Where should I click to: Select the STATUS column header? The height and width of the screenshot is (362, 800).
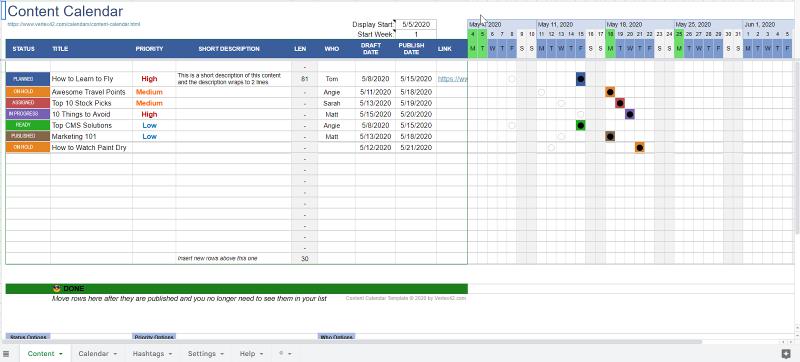24,49
